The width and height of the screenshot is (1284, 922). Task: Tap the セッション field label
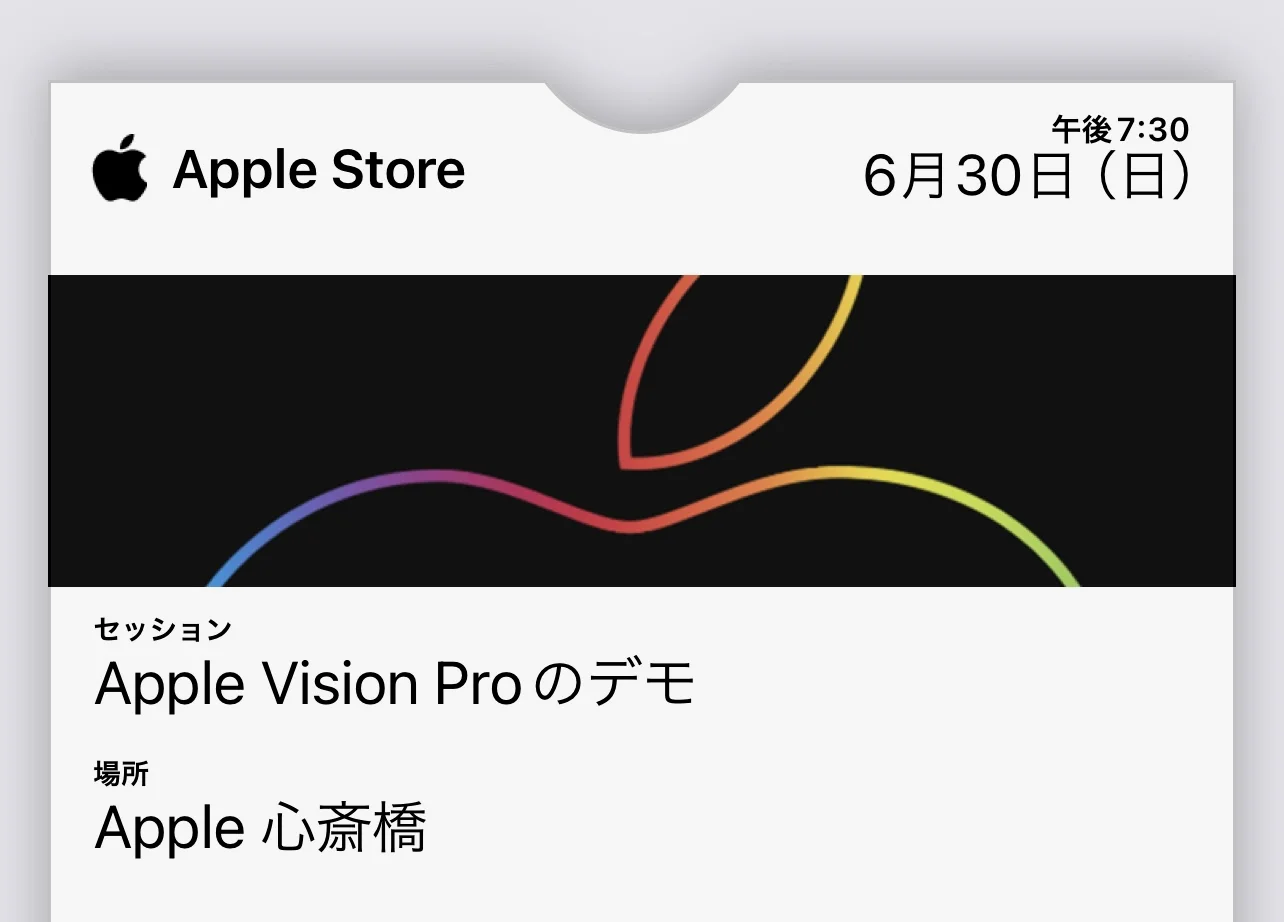(x=163, y=629)
